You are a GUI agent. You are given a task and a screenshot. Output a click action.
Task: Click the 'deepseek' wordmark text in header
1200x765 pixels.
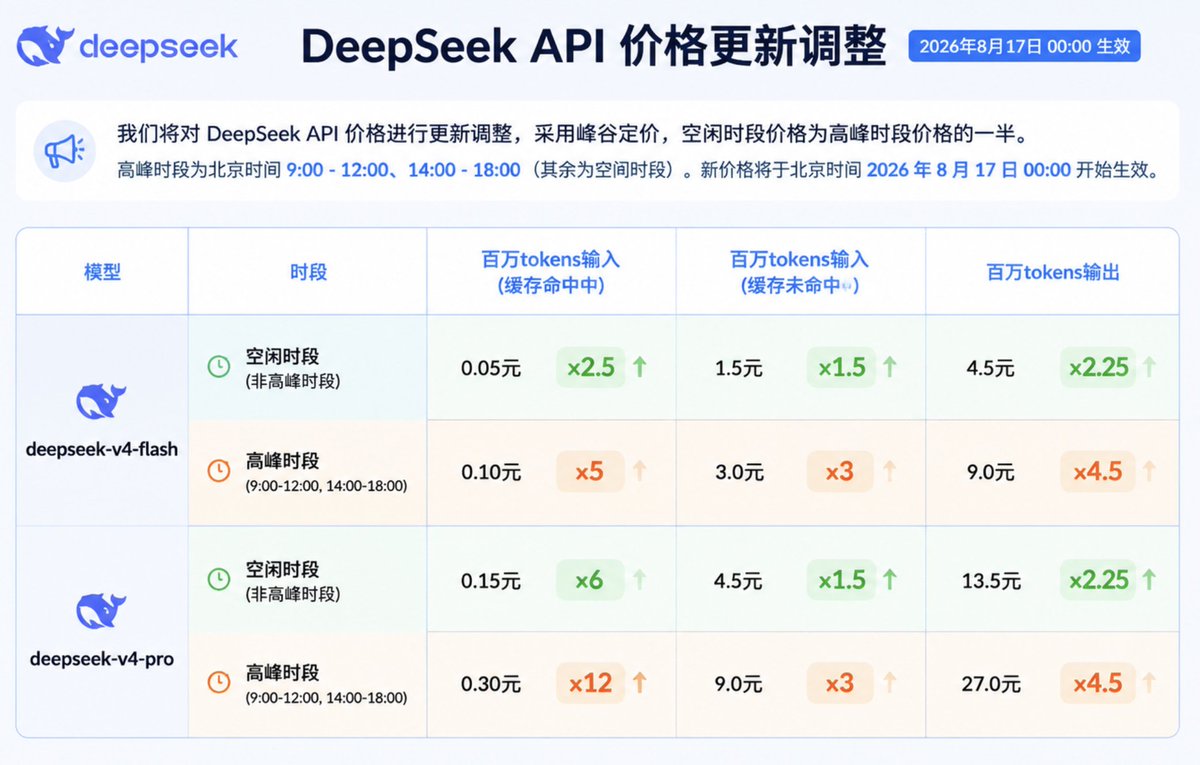[x=158, y=46]
